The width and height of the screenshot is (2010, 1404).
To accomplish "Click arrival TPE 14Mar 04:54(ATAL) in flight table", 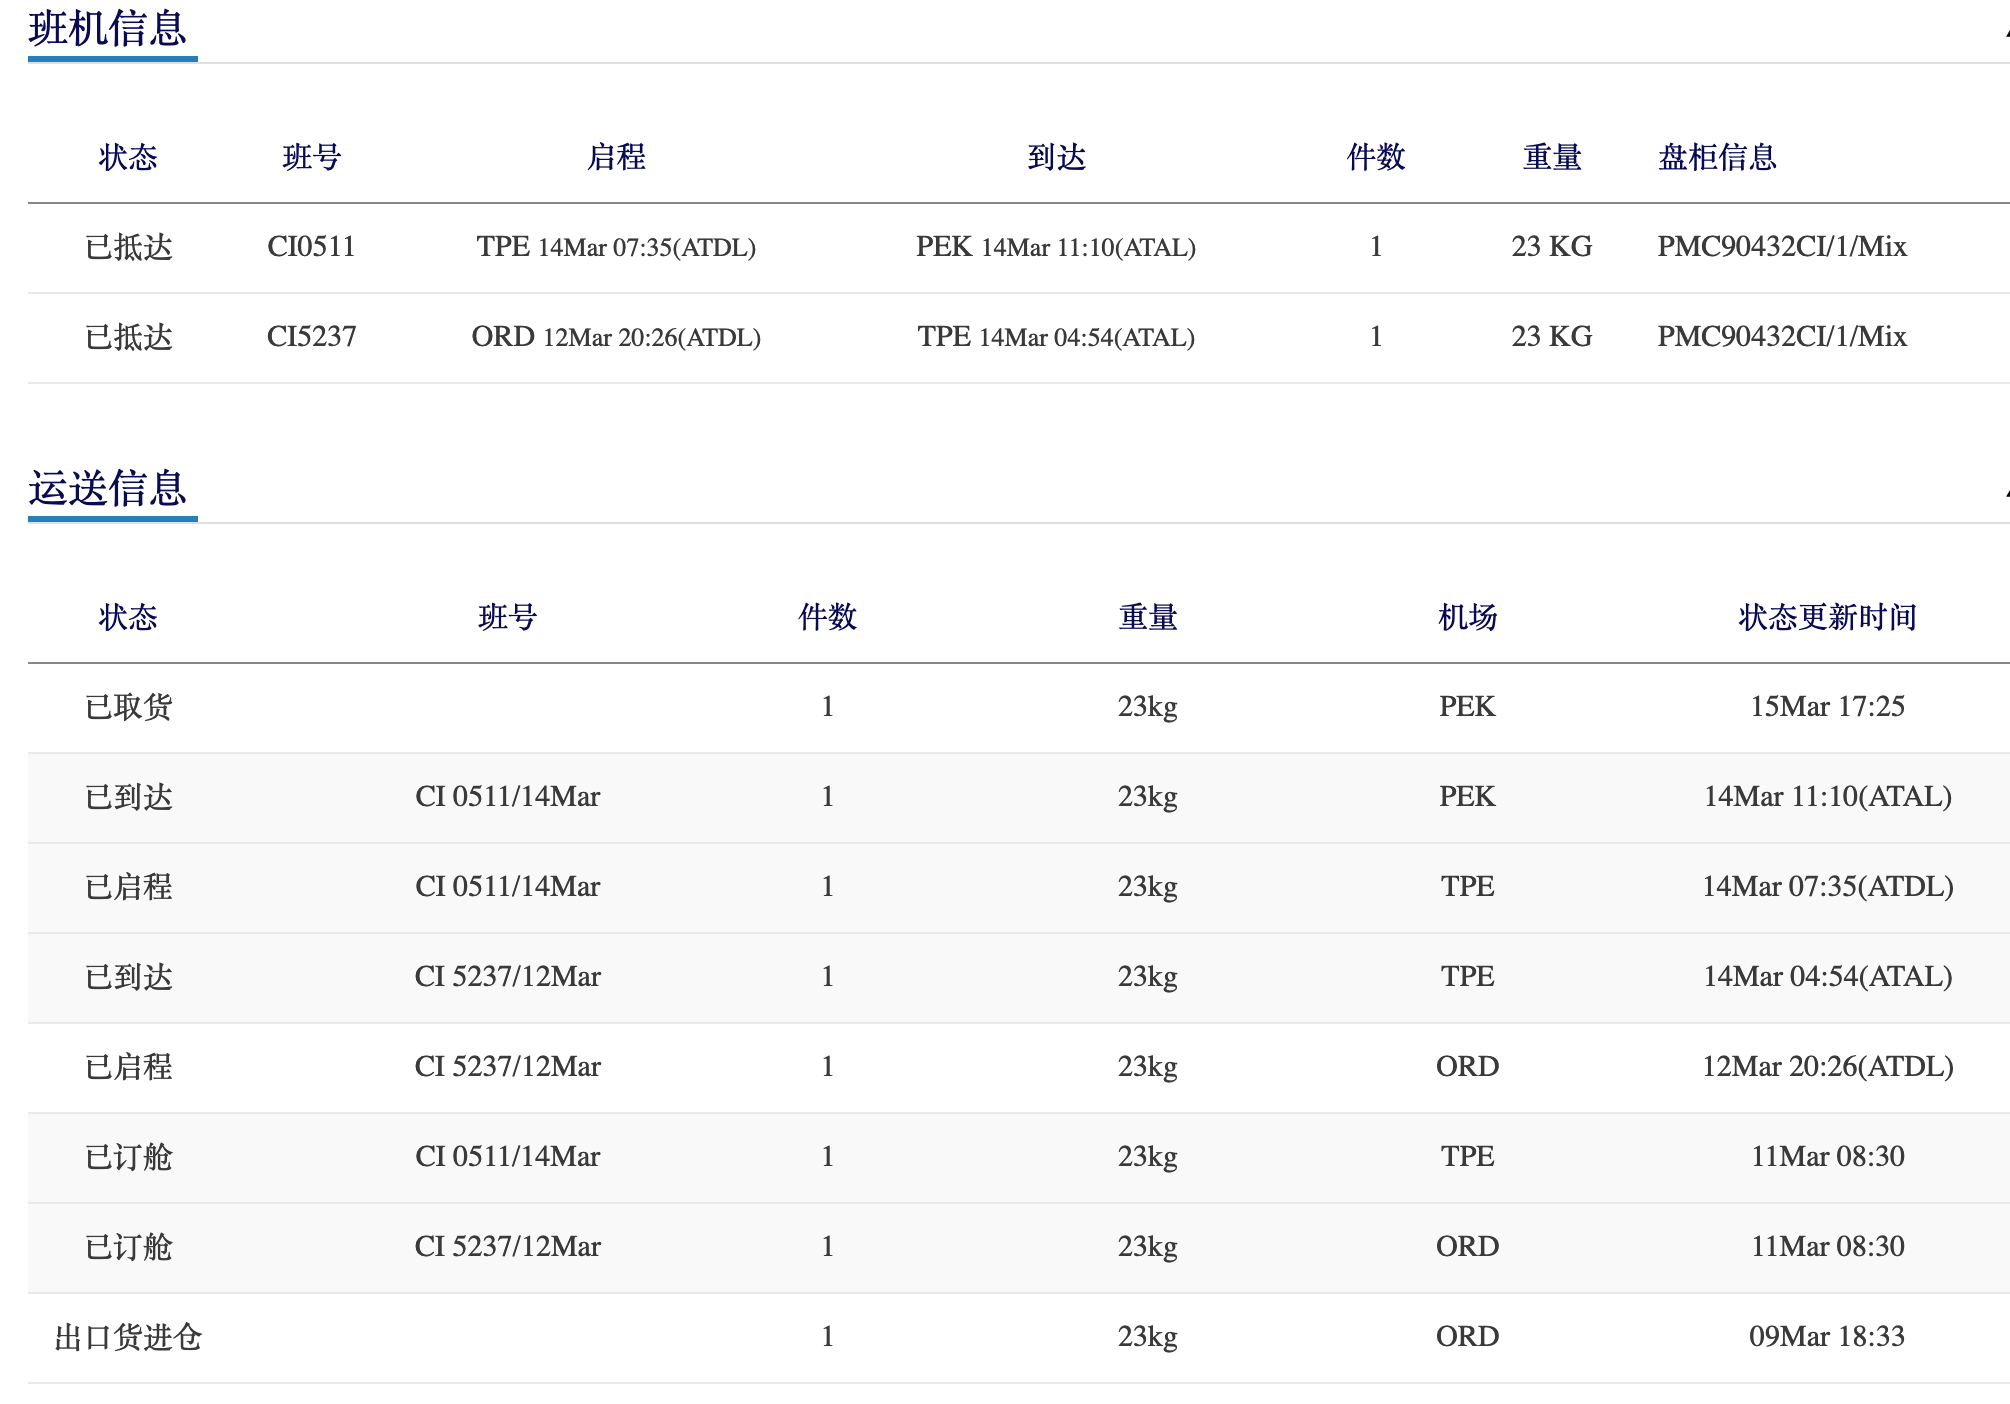I will click(1056, 337).
